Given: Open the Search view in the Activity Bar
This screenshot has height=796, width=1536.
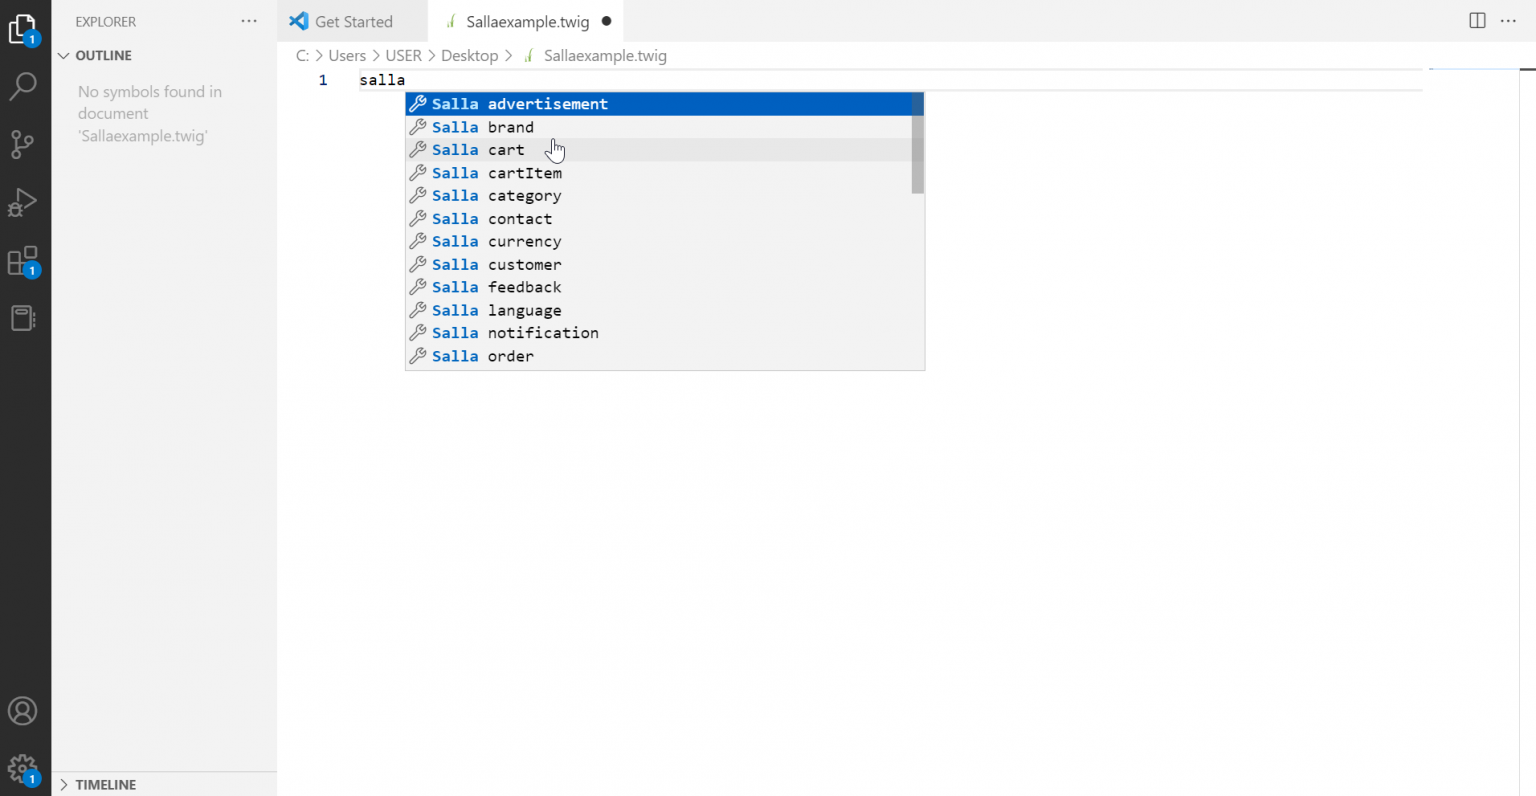Looking at the screenshot, I should pyautogui.click(x=24, y=87).
